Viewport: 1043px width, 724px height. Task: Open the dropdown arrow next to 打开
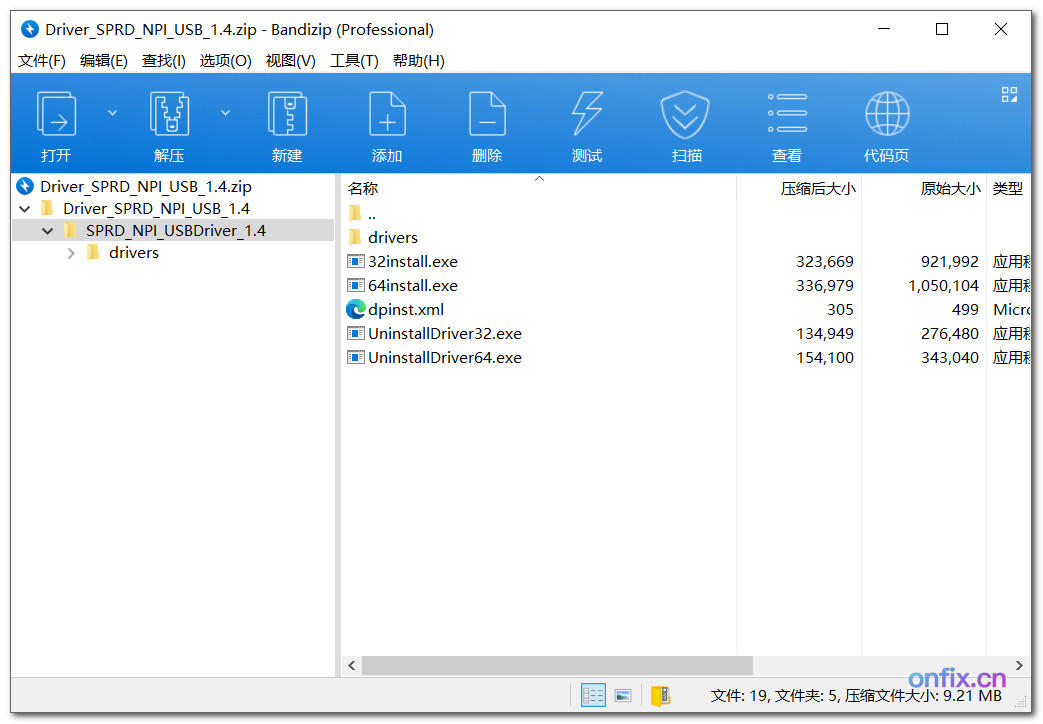coord(112,112)
